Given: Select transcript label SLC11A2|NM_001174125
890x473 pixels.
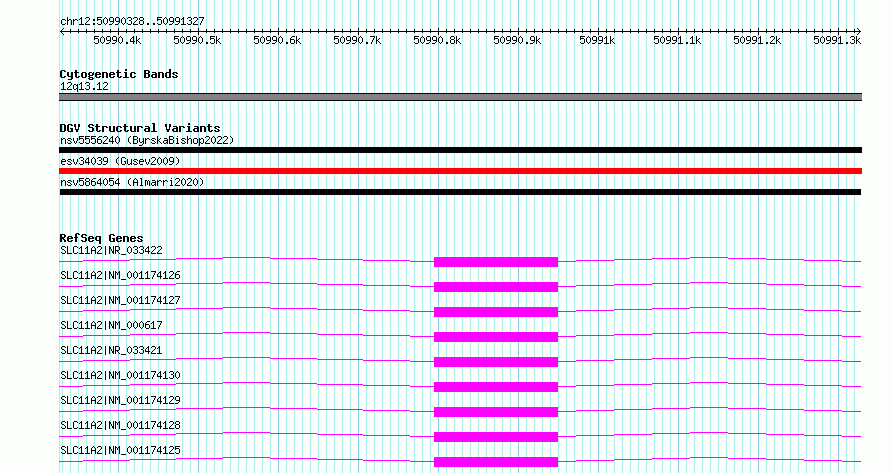Looking at the screenshot, I should pos(120,450).
